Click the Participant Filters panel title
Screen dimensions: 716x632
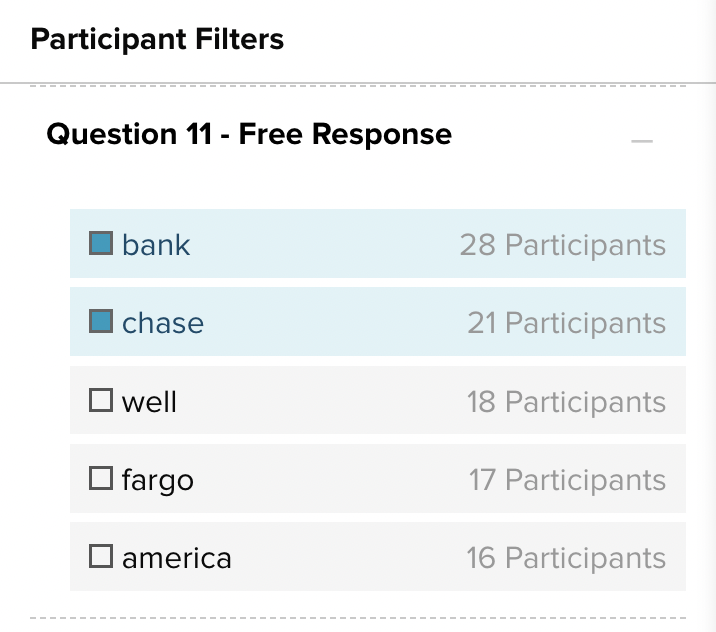(157, 40)
